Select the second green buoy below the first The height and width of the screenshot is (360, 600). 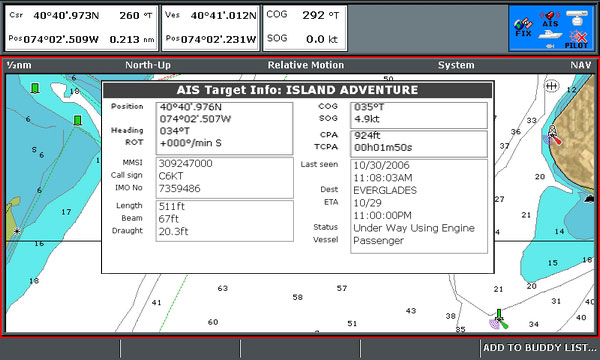78,121
